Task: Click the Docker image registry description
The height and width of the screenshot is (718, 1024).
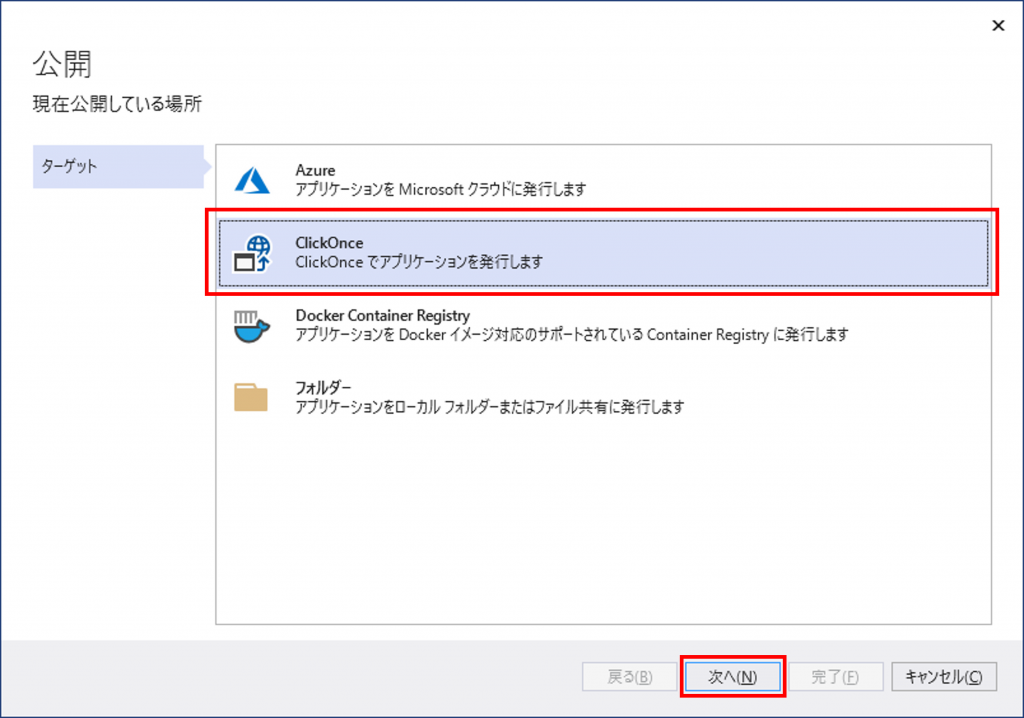Action: pyautogui.click(x=571, y=335)
